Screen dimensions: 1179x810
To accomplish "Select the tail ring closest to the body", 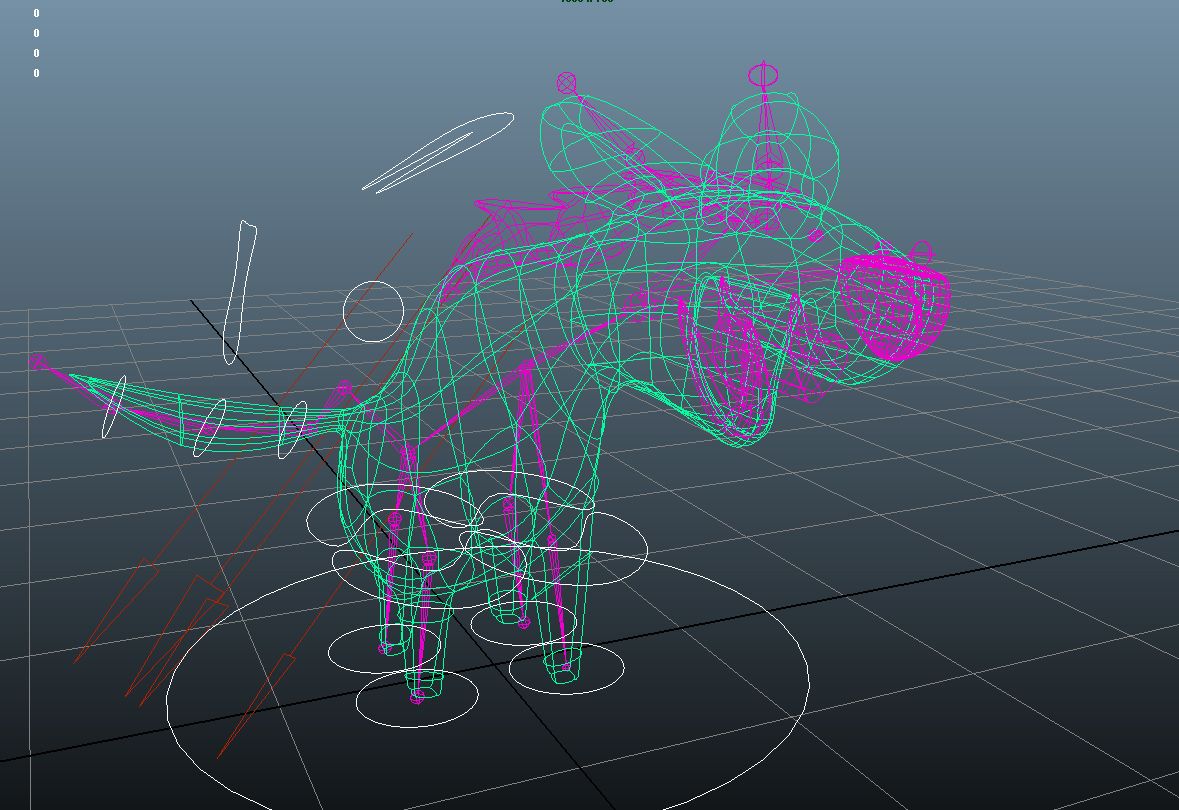I will point(291,429).
